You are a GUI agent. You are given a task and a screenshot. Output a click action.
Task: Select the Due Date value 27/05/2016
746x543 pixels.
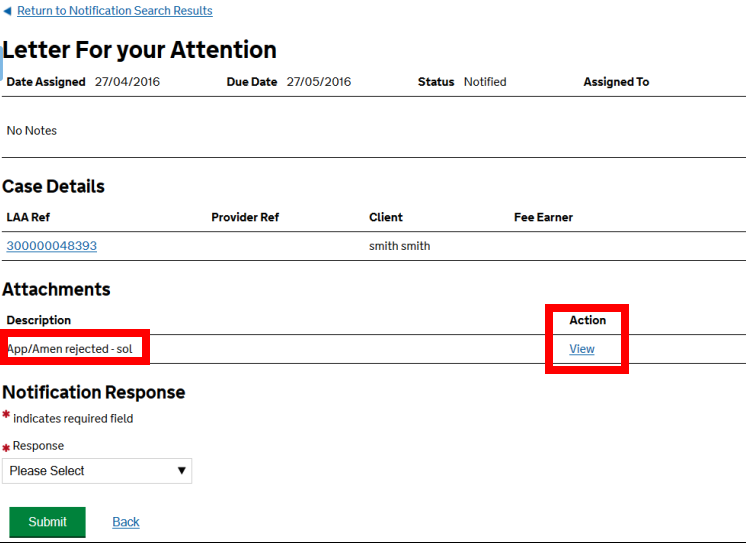pyautogui.click(x=319, y=82)
